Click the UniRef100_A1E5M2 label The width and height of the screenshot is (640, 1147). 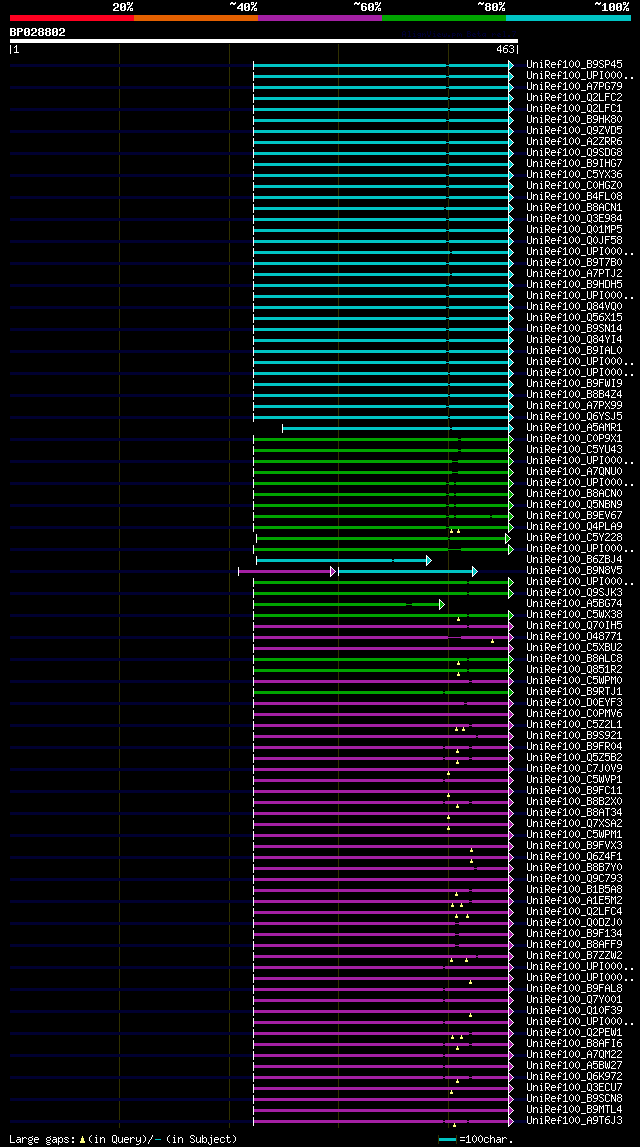pyautogui.click(x=574, y=900)
